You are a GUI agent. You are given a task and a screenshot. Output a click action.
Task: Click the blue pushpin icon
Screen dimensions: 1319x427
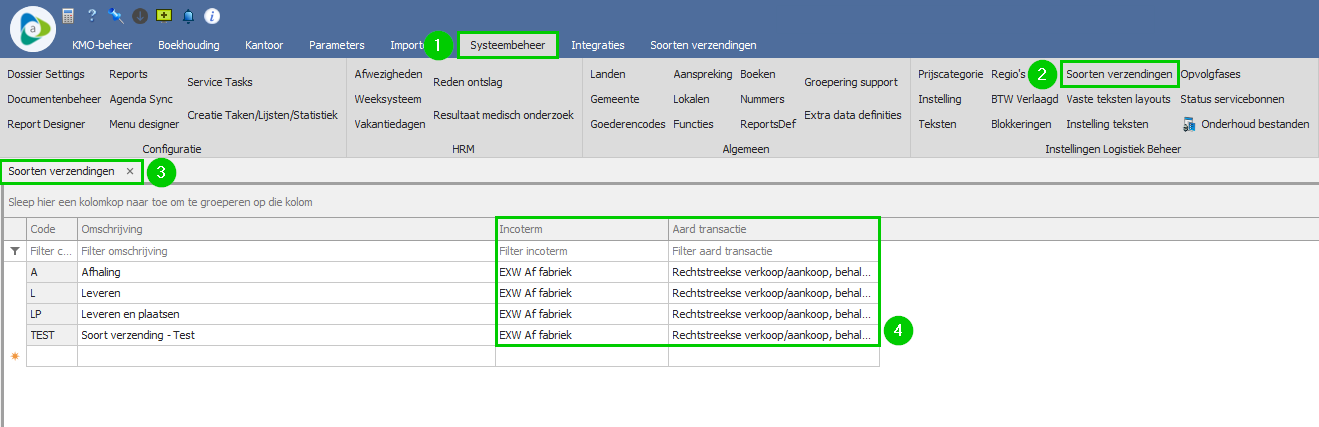[116, 15]
